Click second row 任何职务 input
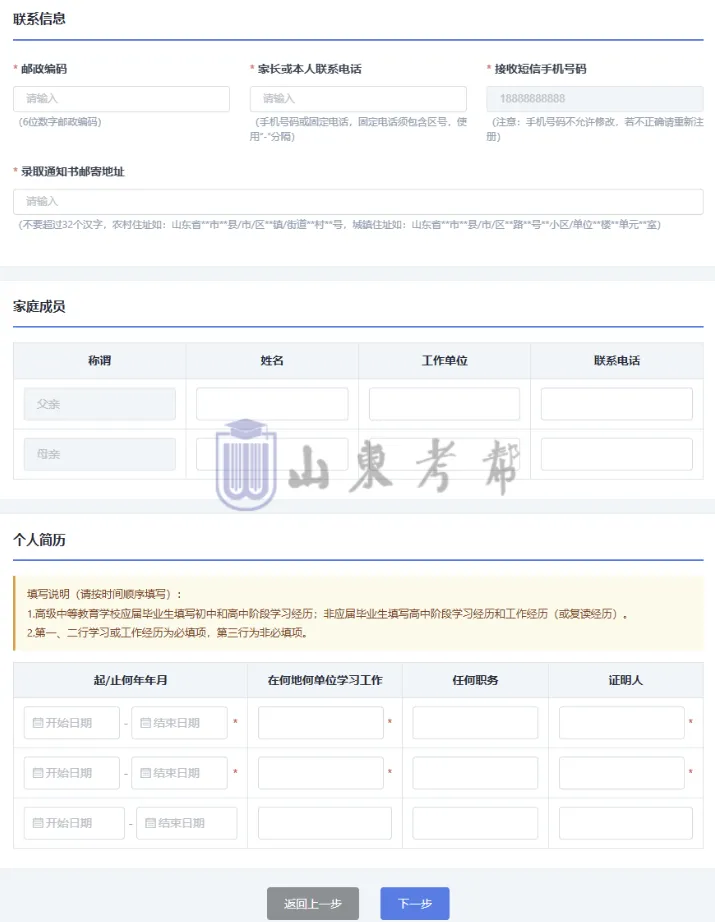 [475, 773]
